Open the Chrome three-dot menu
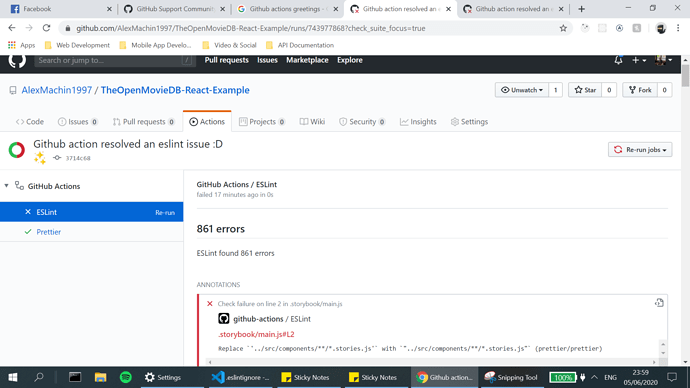 click(x=678, y=28)
